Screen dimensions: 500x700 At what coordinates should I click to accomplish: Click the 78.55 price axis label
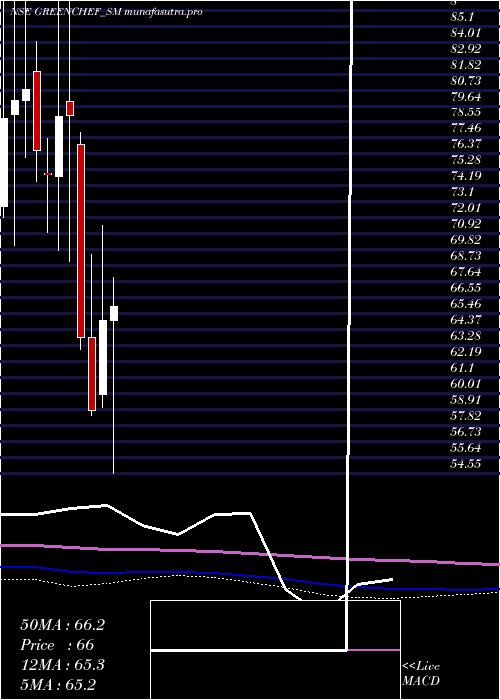click(x=466, y=112)
